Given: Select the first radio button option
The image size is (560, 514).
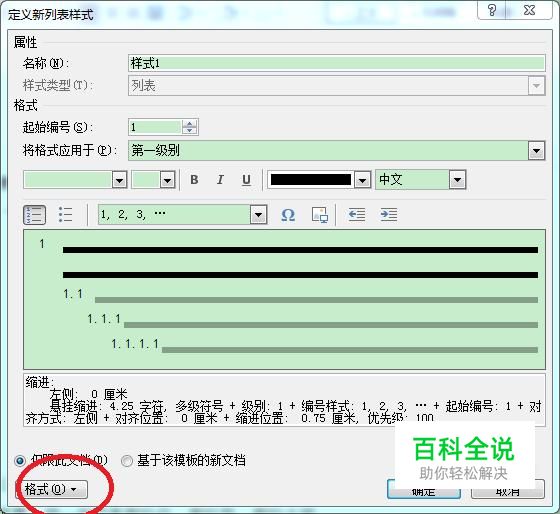Looking at the screenshot, I should [x=20, y=461].
